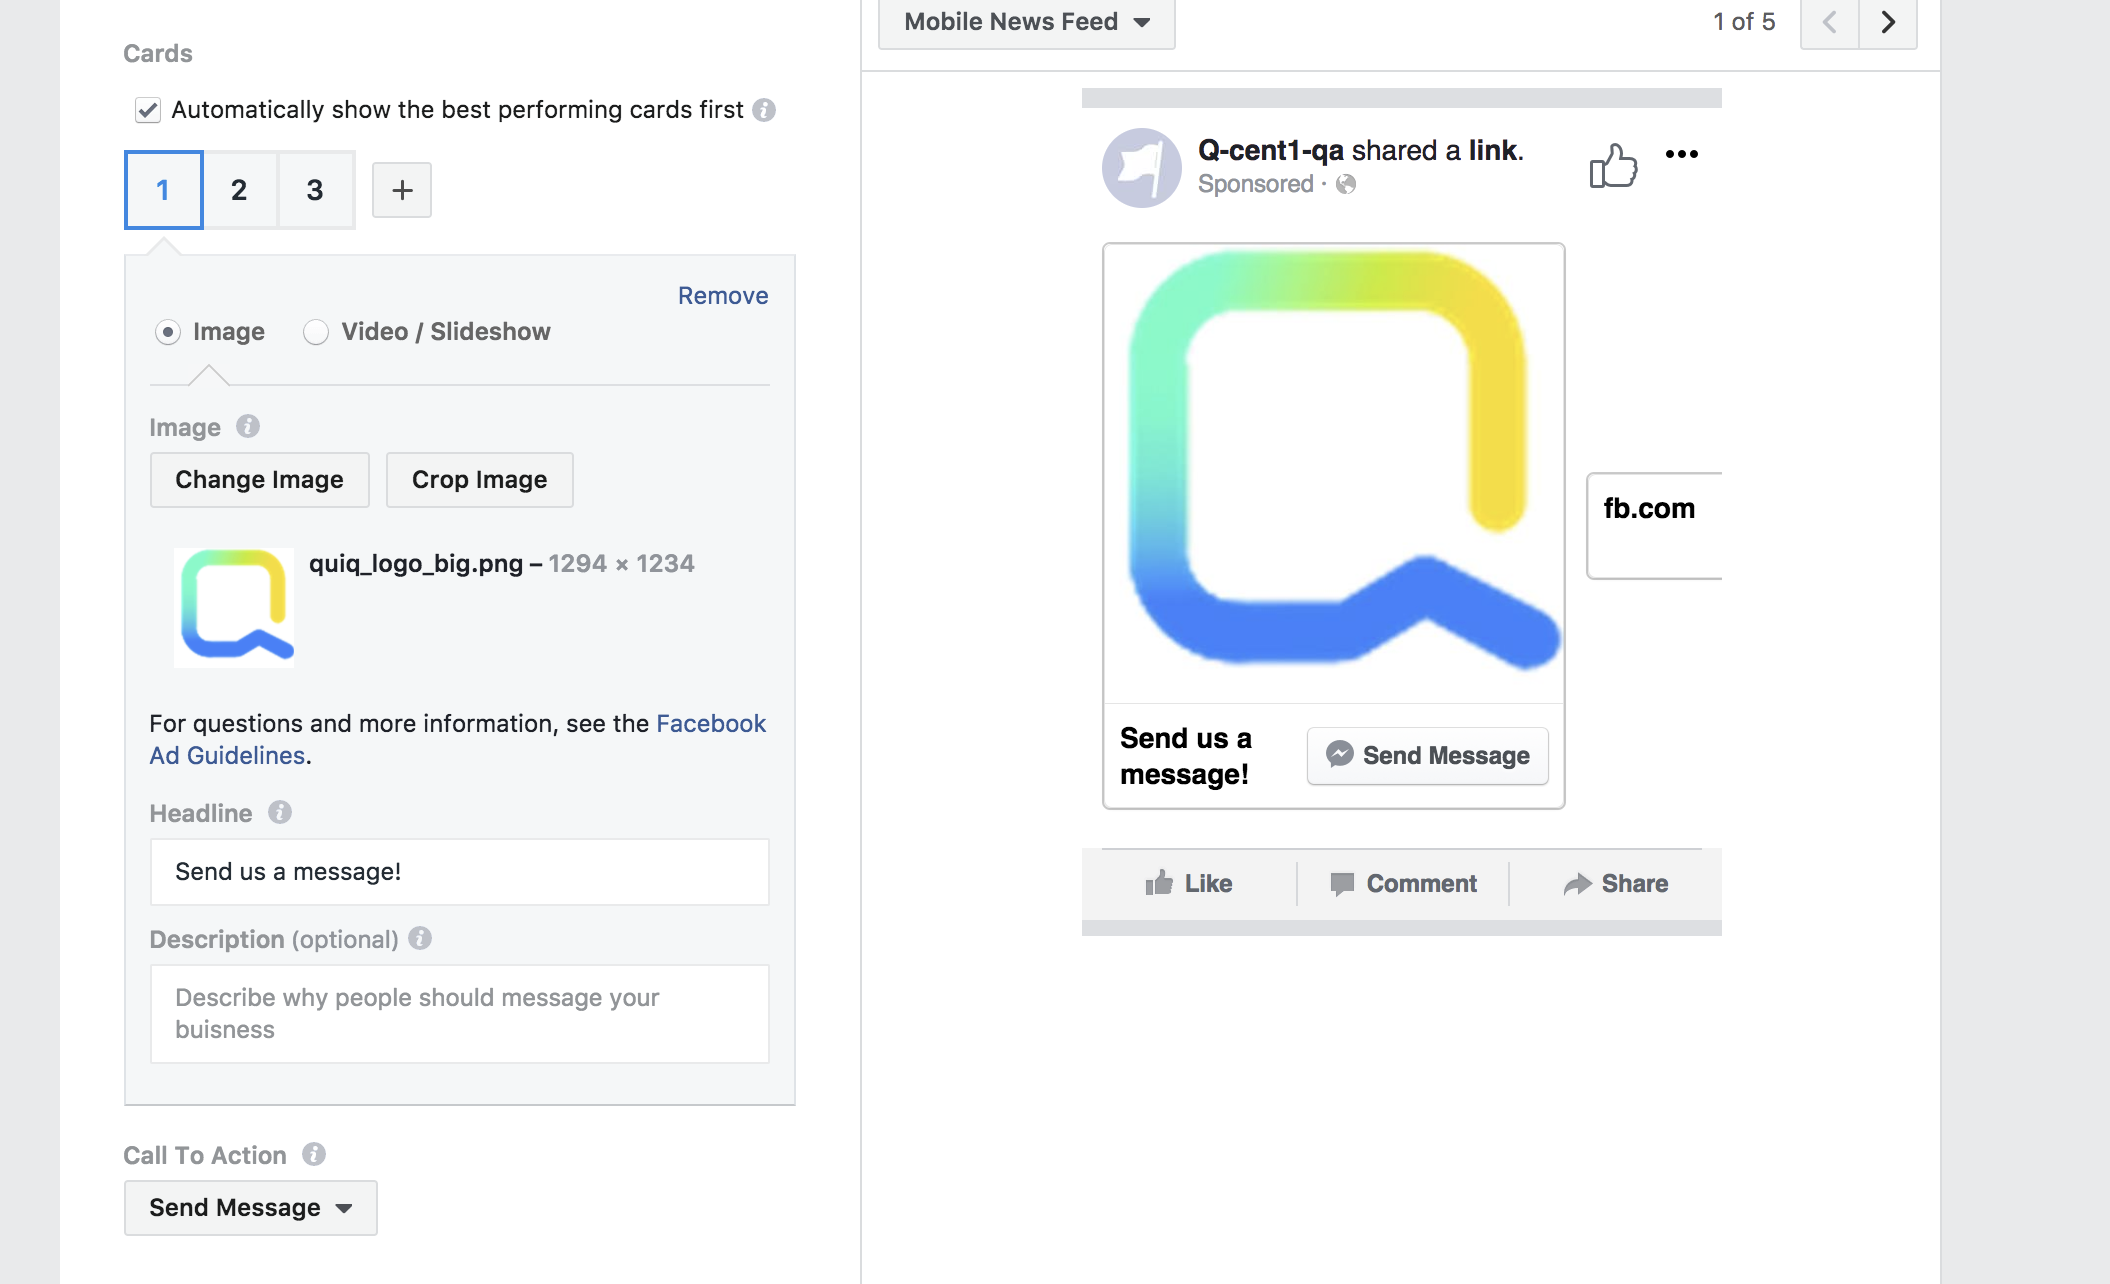Click the Headline text input field

click(459, 872)
